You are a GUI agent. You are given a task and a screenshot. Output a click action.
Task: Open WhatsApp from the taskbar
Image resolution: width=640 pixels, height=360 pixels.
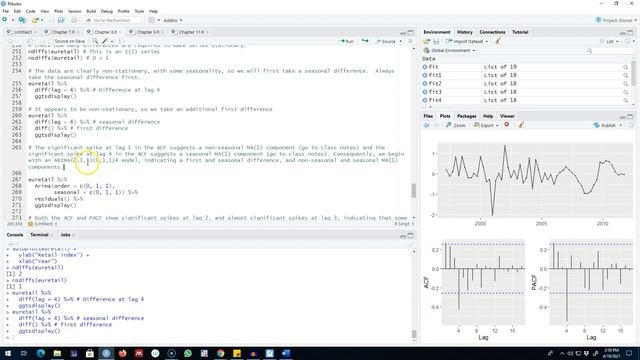click(x=188, y=353)
